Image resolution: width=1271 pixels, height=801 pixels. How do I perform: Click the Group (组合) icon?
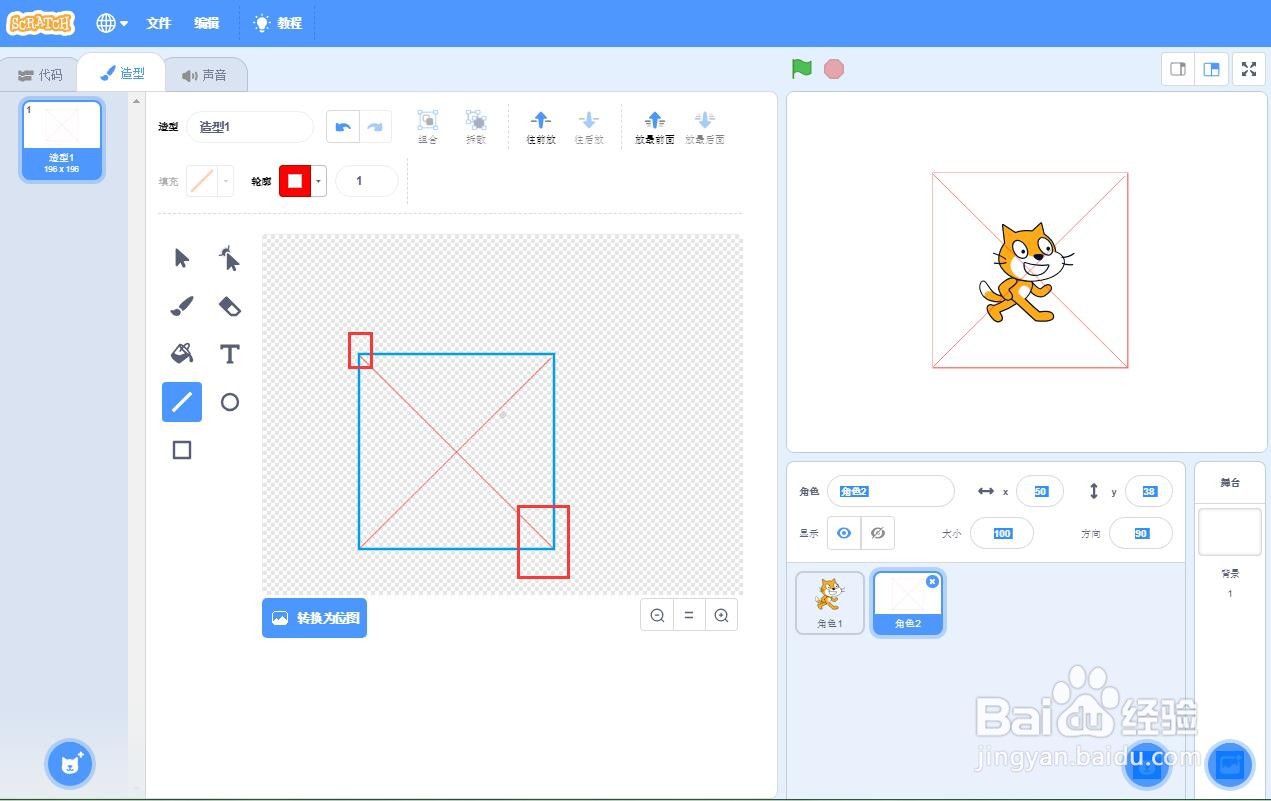427,127
